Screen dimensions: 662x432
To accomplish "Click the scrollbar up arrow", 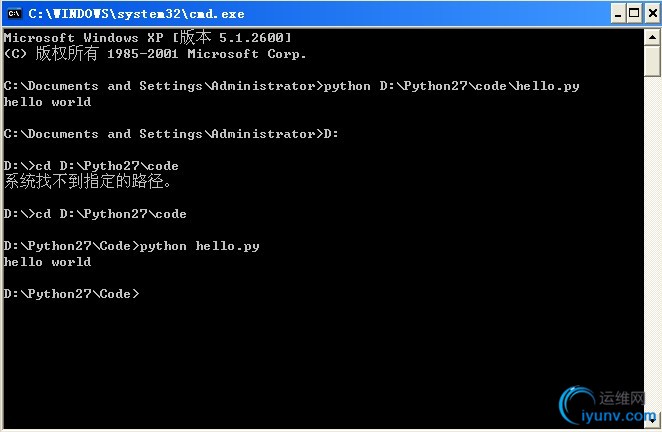I will pyautogui.click(x=652, y=37).
